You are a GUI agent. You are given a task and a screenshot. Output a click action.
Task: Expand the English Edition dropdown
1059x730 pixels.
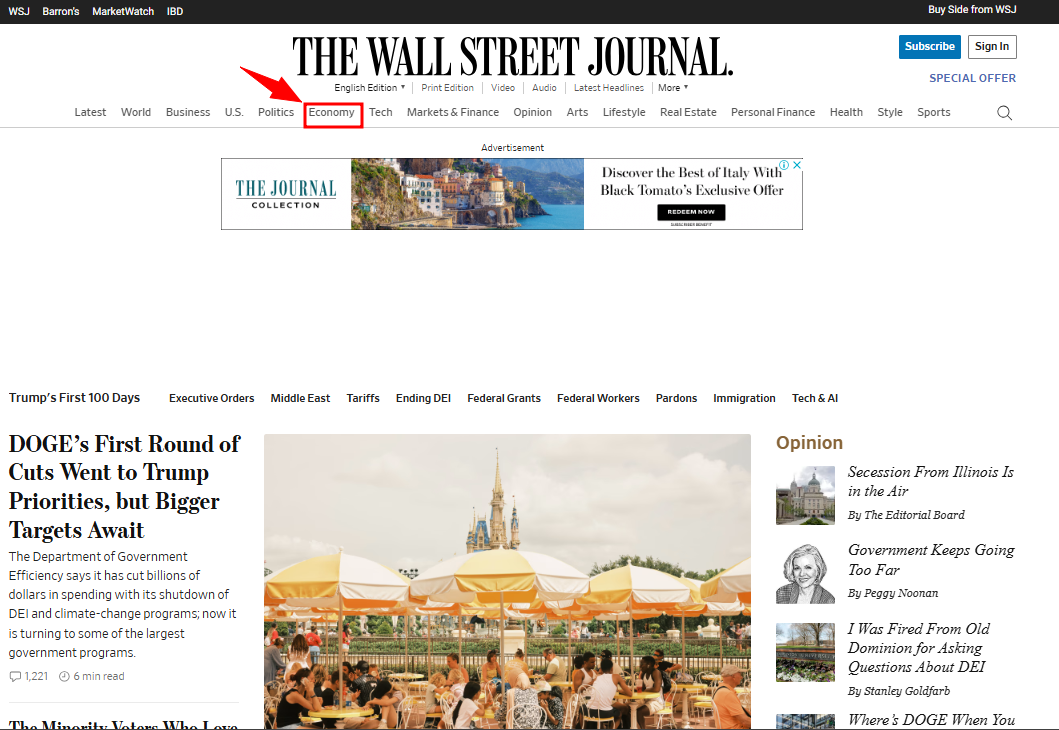pos(370,88)
